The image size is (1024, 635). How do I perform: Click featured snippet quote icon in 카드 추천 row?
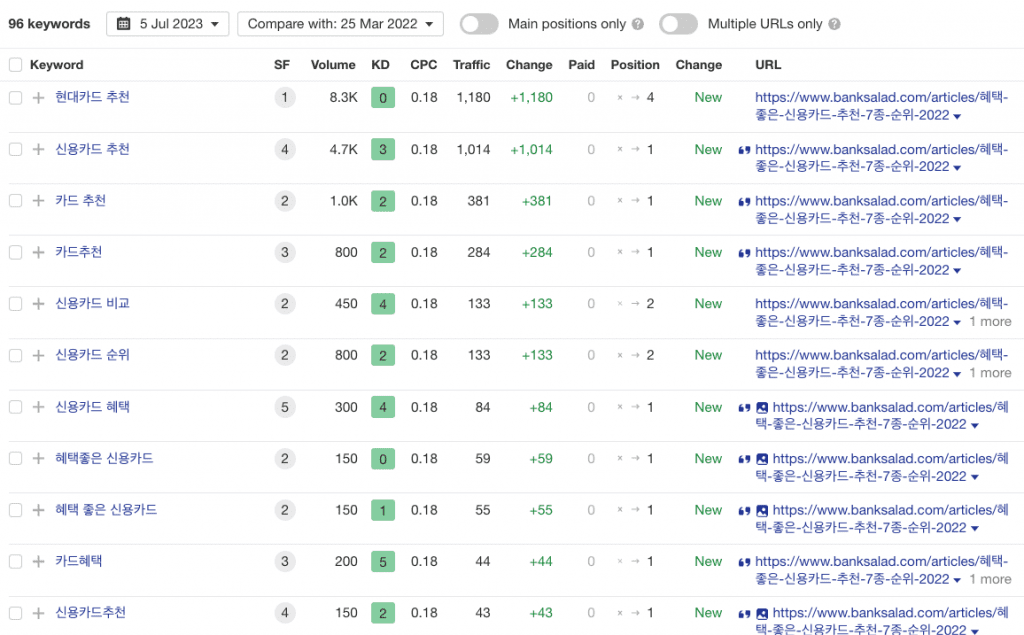744,202
